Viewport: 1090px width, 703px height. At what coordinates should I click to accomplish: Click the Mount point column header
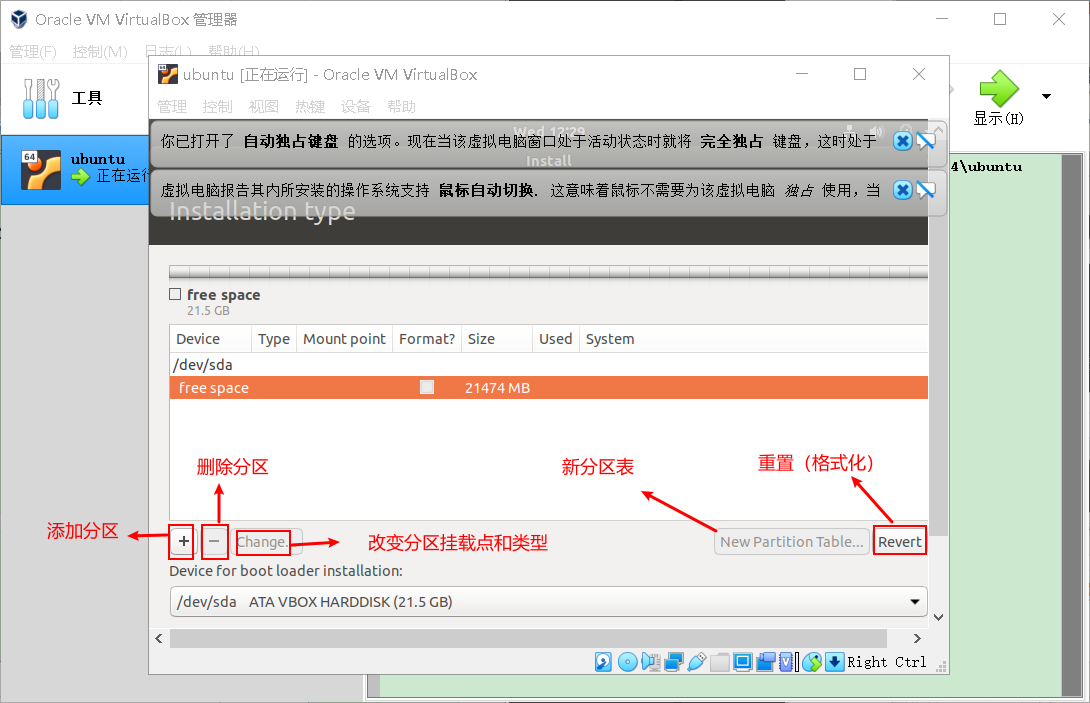tap(344, 339)
